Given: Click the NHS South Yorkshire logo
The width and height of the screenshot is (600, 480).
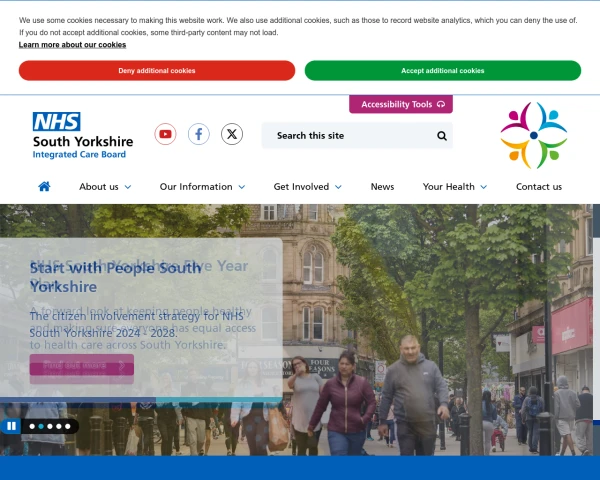Looking at the screenshot, I should [83, 136].
